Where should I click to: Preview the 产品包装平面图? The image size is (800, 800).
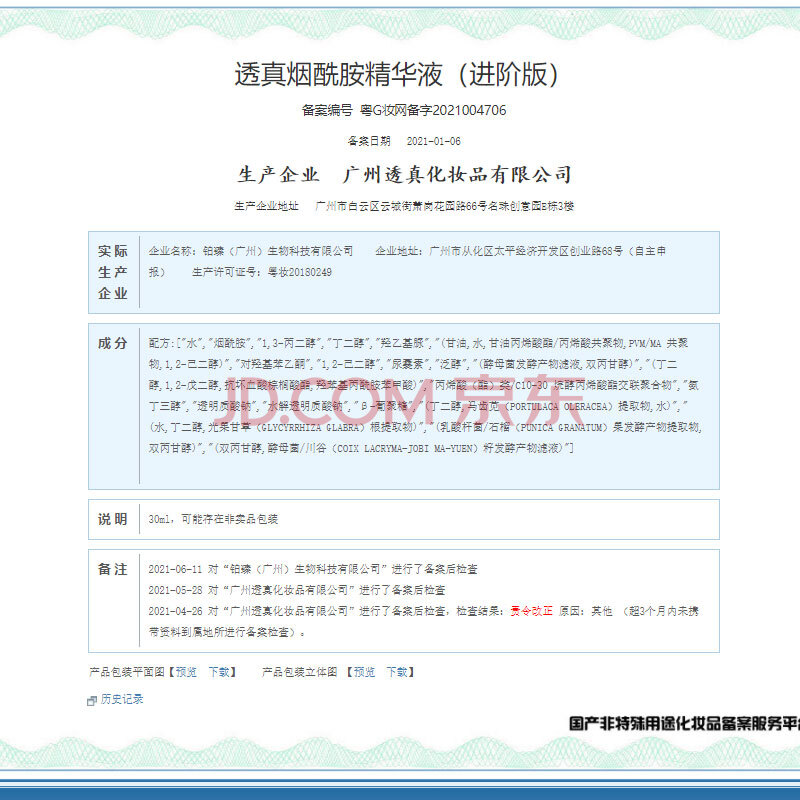[x=186, y=672]
